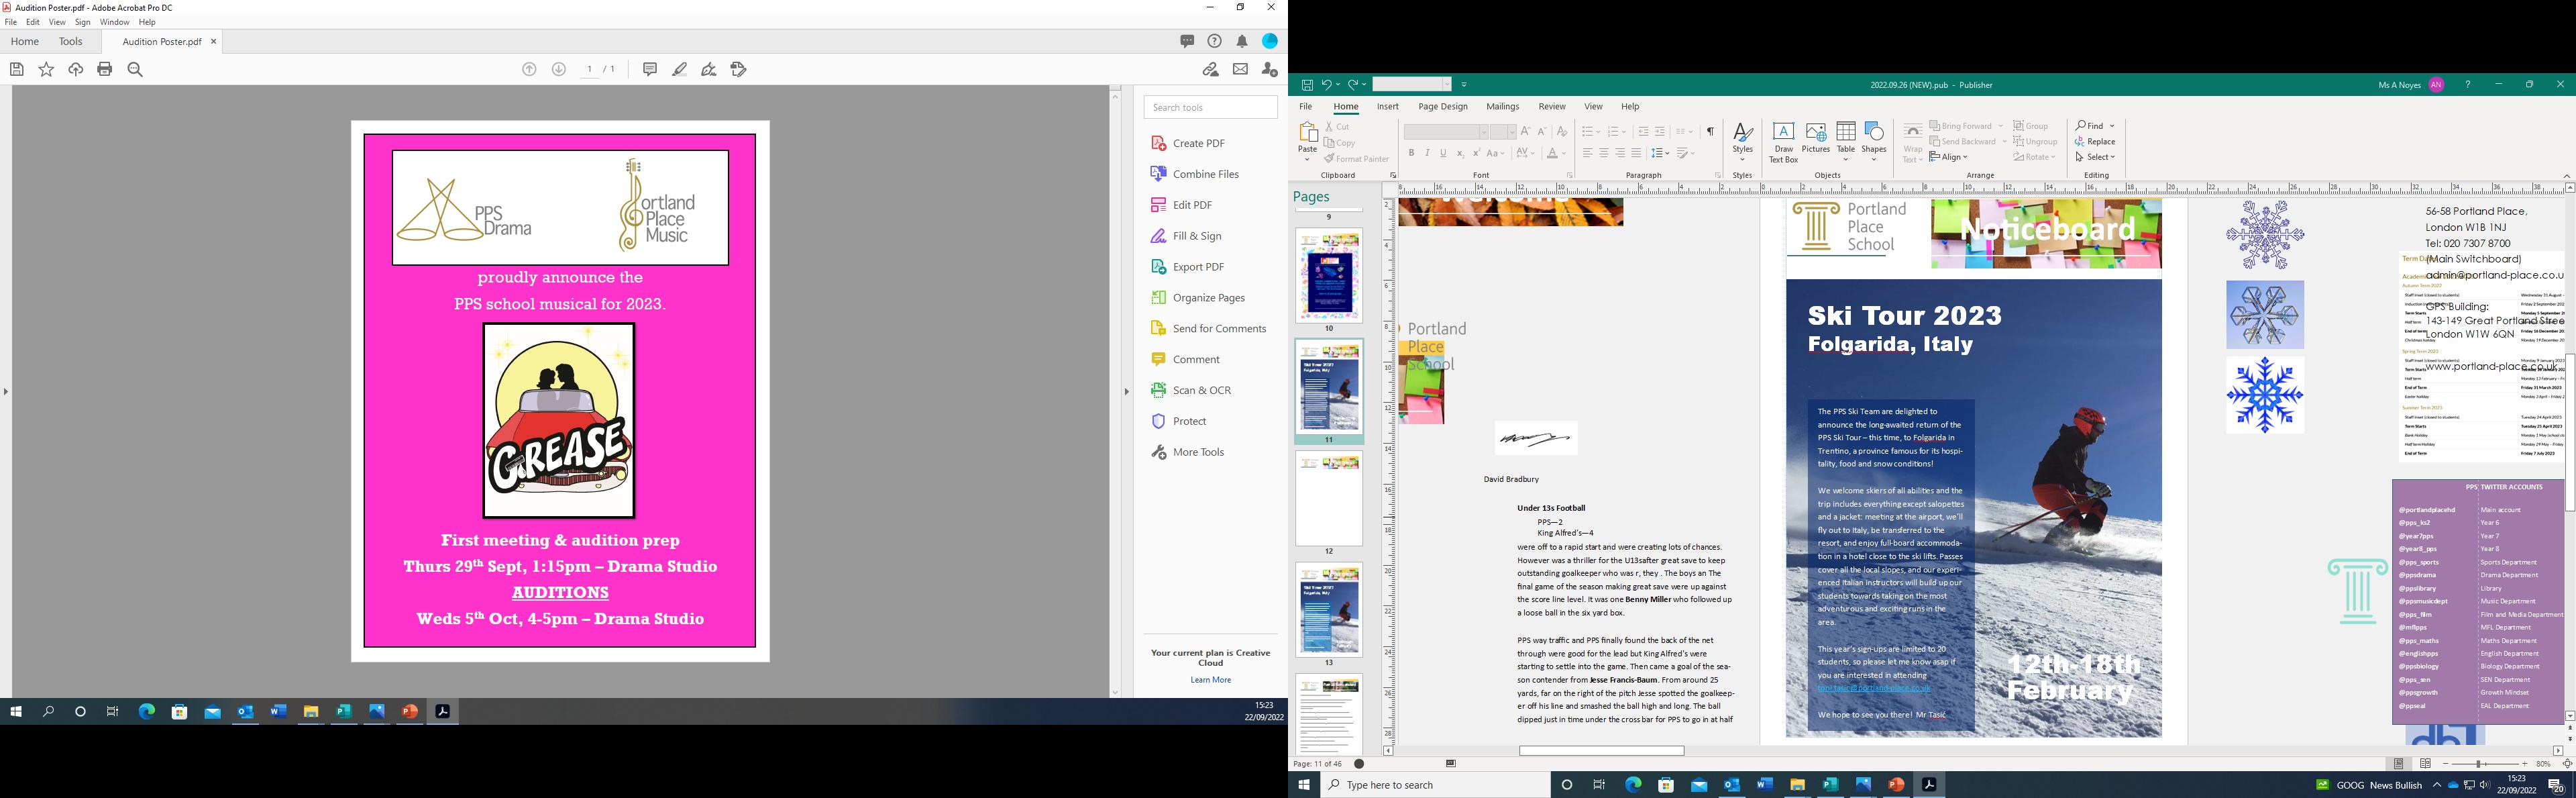The width and height of the screenshot is (2576, 798).
Task: Click the Learn More link
Action: pos(1210,680)
